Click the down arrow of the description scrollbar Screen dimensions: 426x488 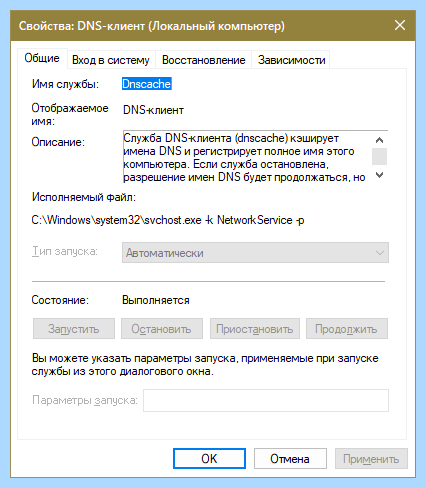[379, 175]
